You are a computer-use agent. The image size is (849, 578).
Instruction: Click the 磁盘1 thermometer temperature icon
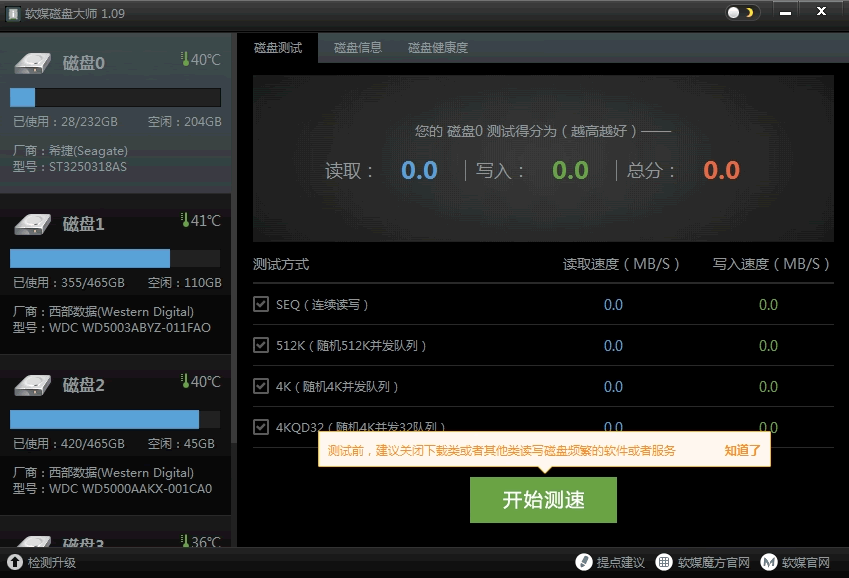pyautogui.click(x=185, y=220)
